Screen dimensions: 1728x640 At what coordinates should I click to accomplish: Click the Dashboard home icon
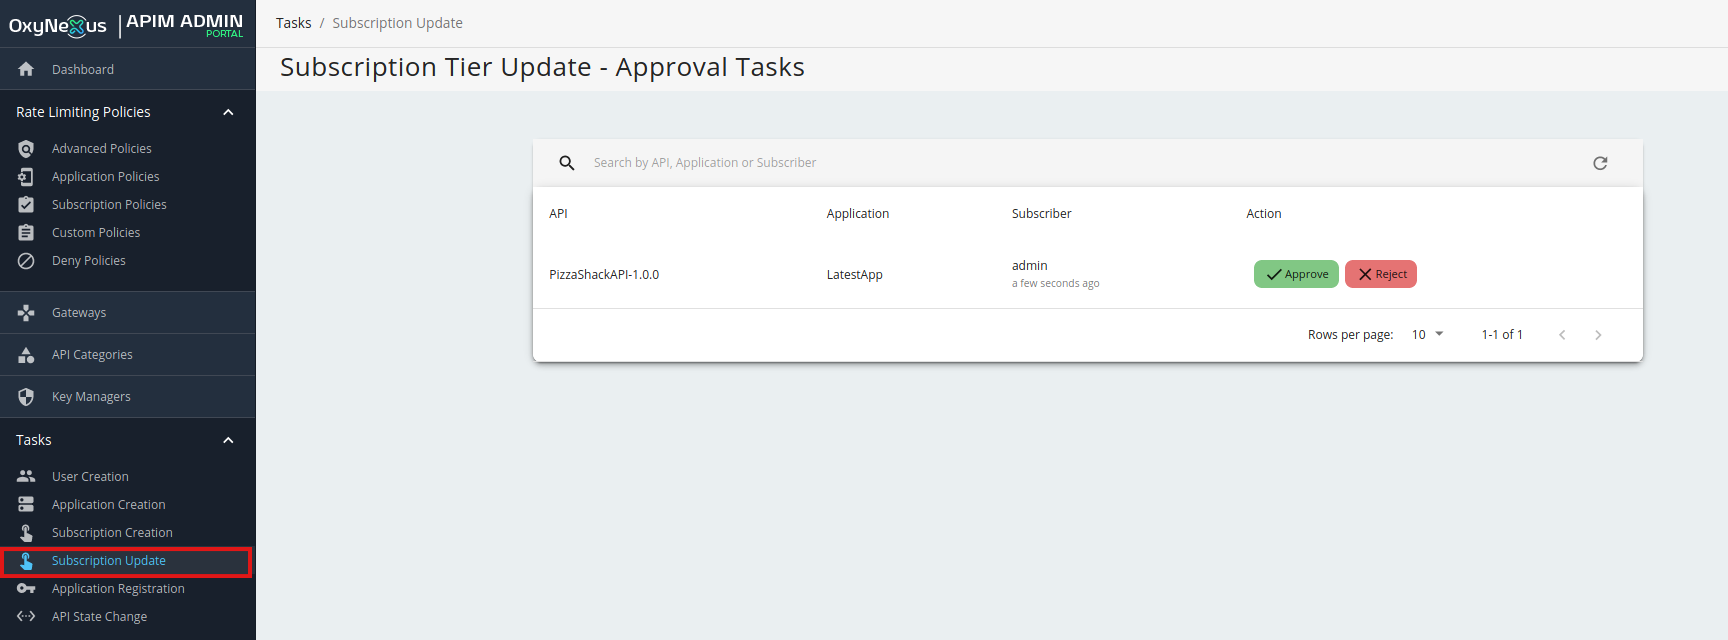(x=26, y=69)
